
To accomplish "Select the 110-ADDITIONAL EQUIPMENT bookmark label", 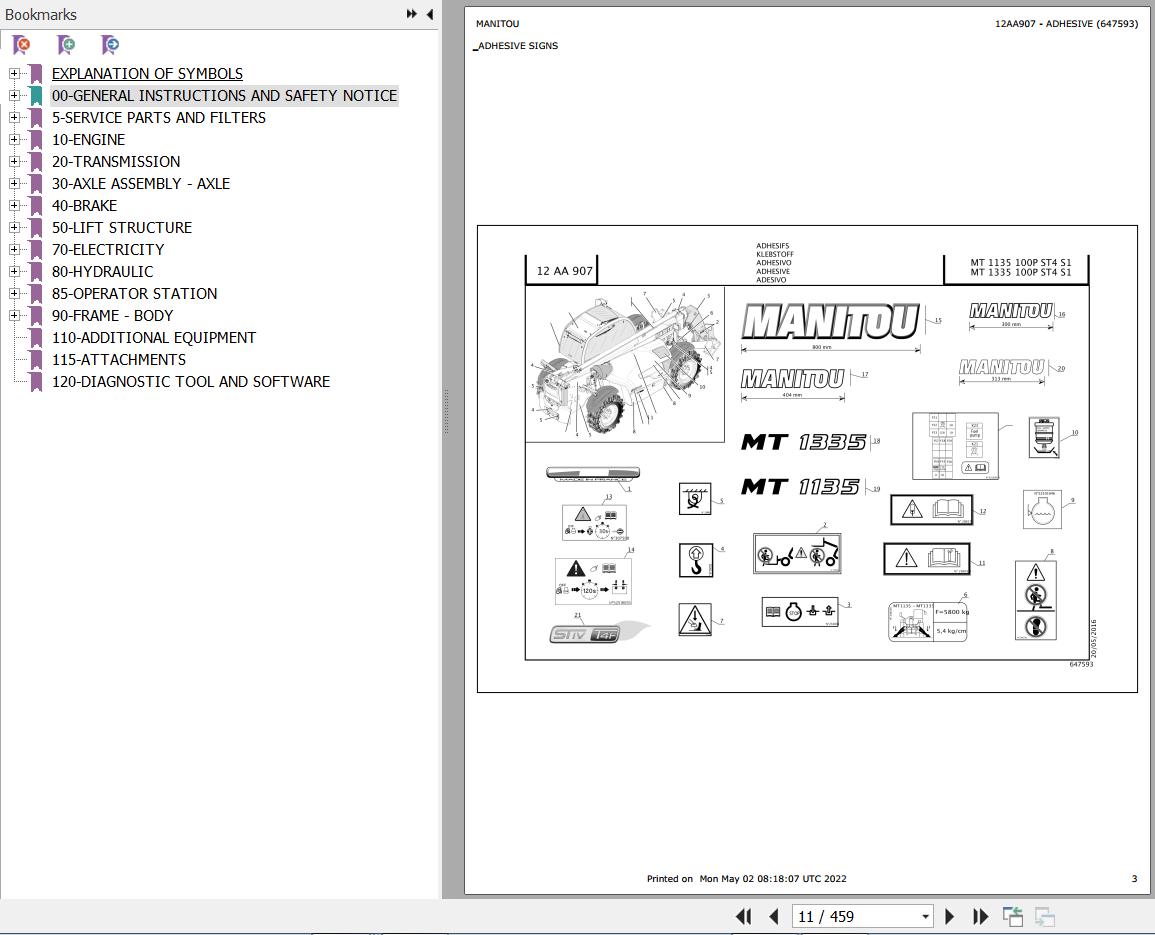I will [154, 337].
